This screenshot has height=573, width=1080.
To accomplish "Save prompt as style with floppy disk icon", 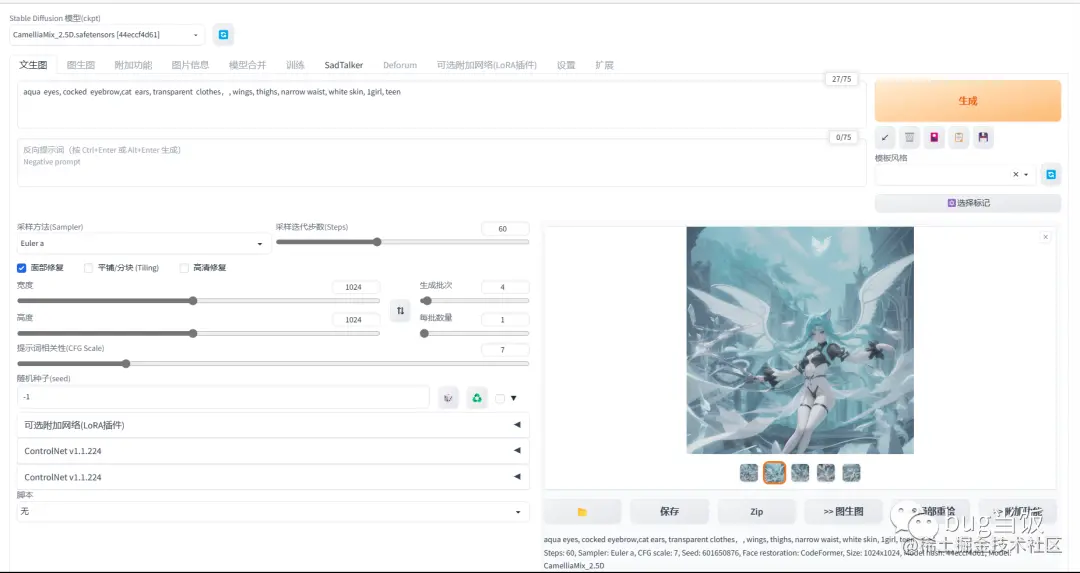I will tap(983, 138).
